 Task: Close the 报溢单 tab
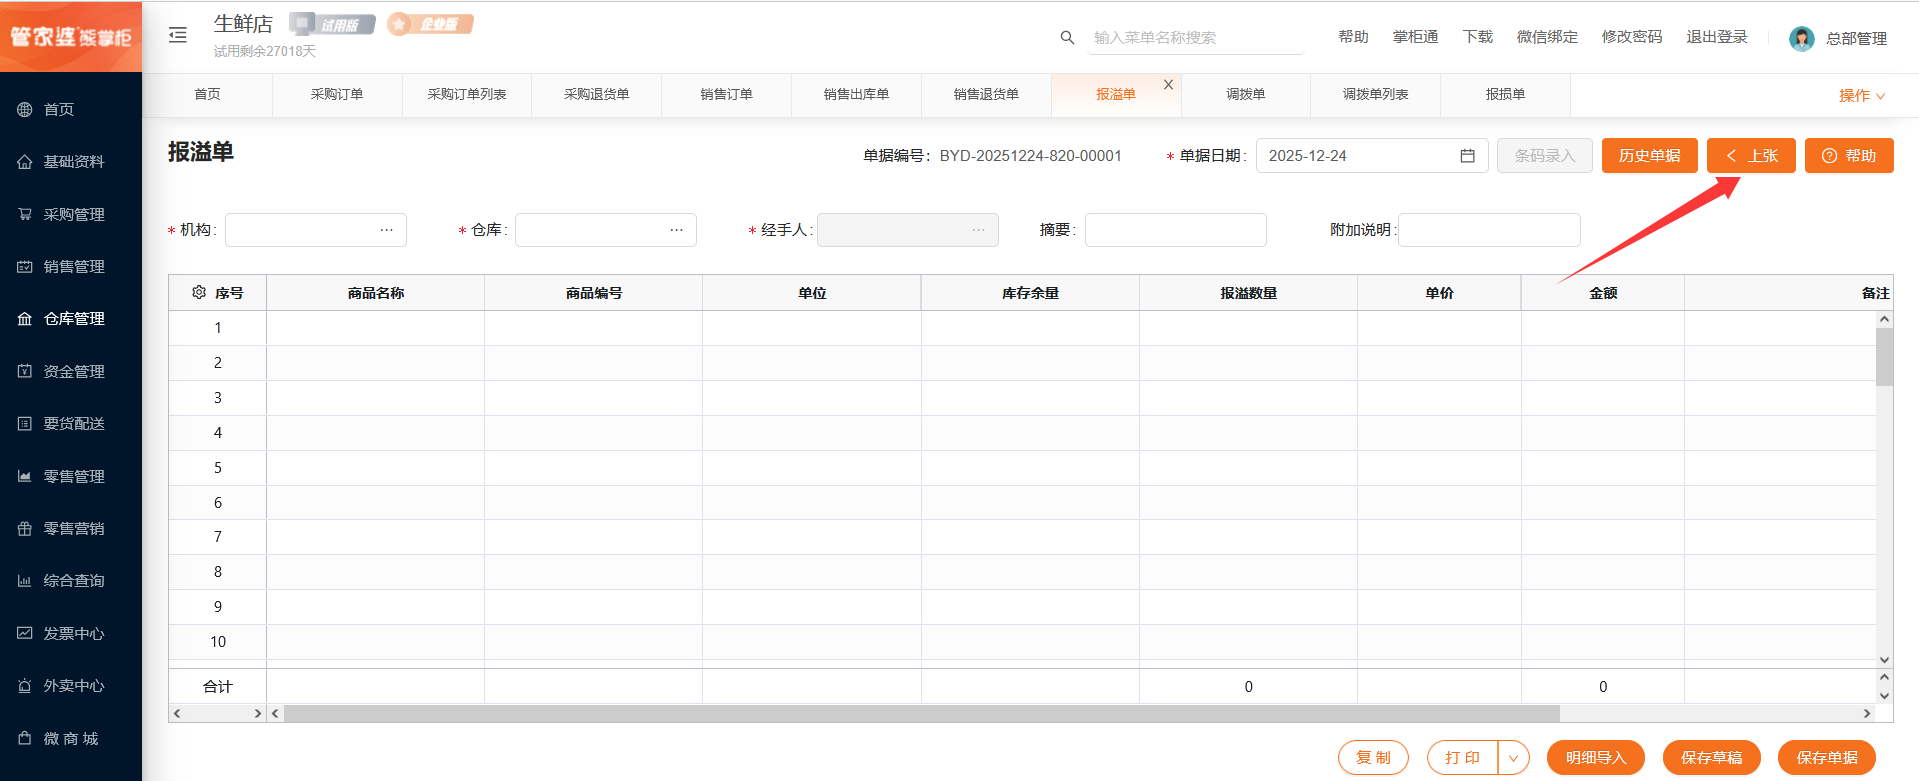[1168, 85]
